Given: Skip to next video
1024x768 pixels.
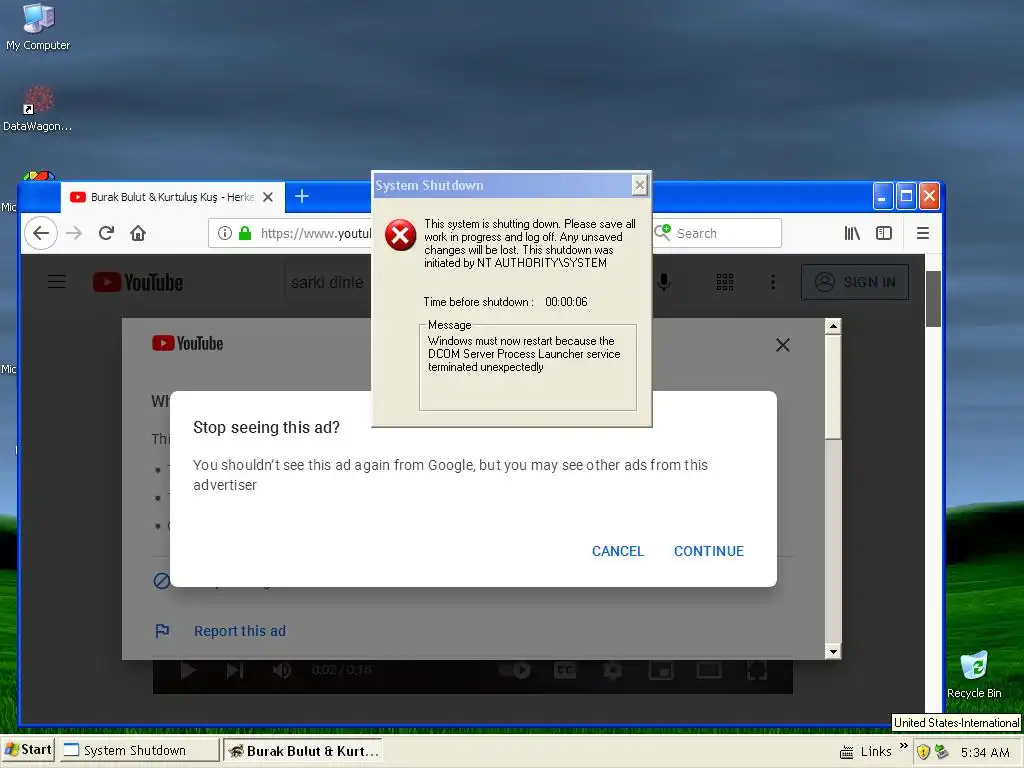Looking at the screenshot, I should (235, 671).
